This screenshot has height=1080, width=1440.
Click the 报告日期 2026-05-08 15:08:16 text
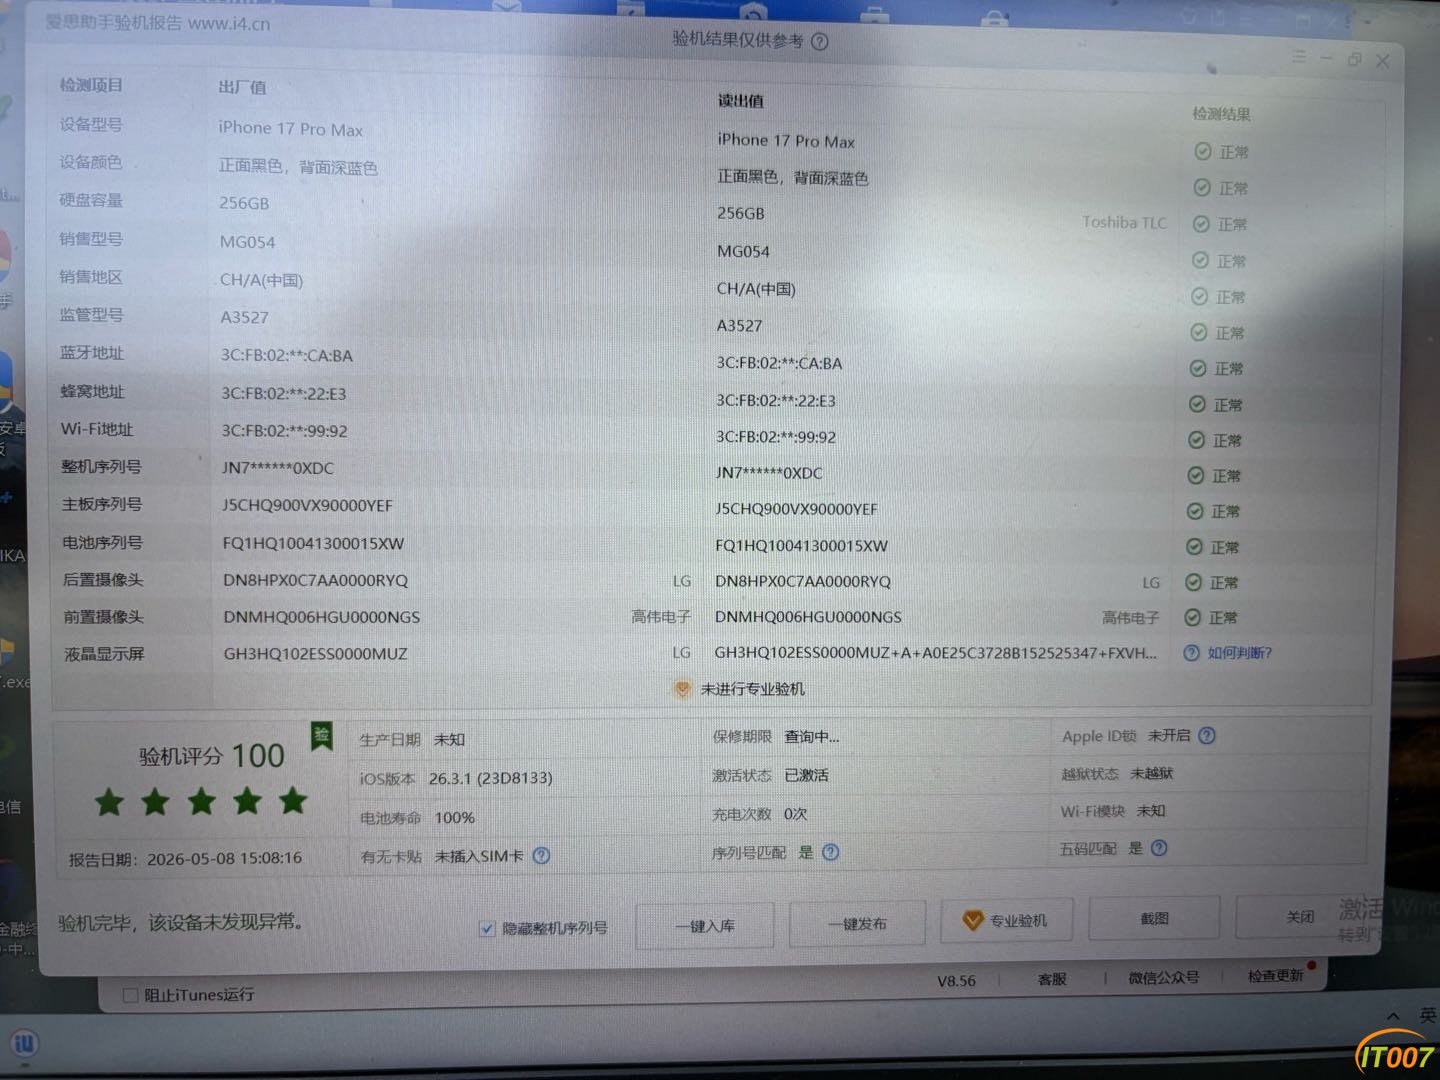click(x=185, y=858)
